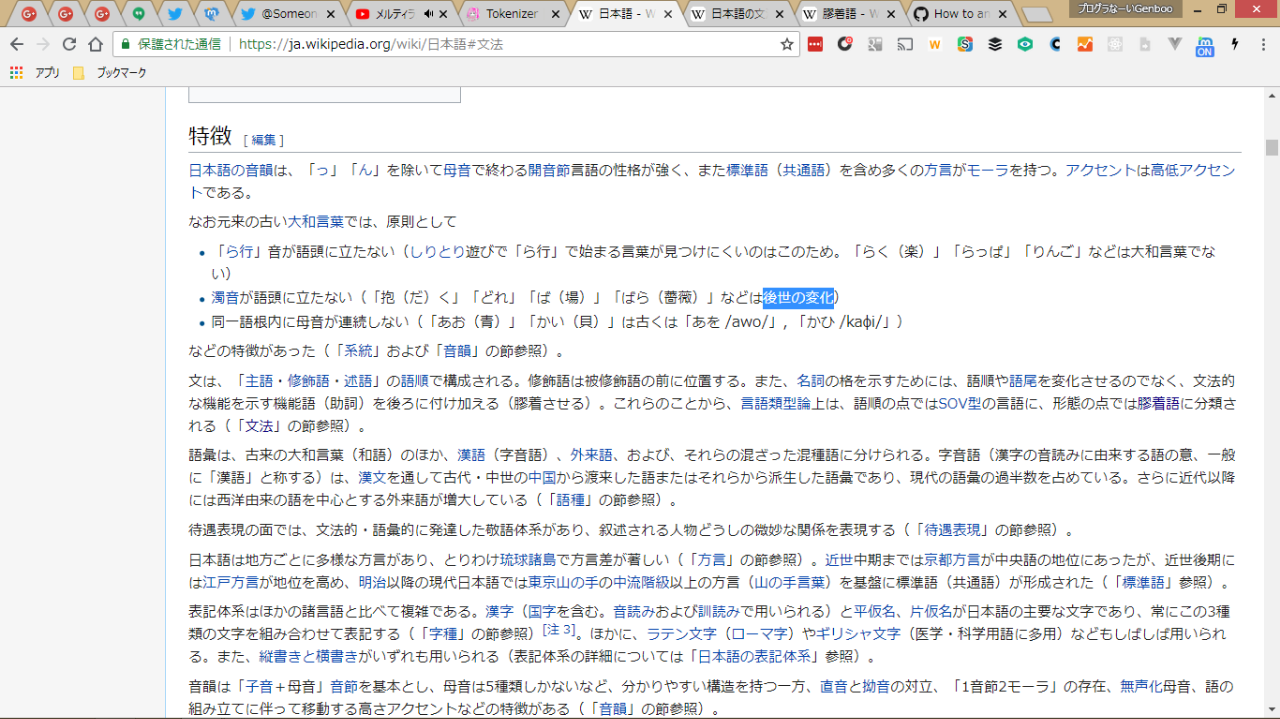Click the red LastPass extension icon
The width and height of the screenshot is (1280, 719).
[815, 44]
